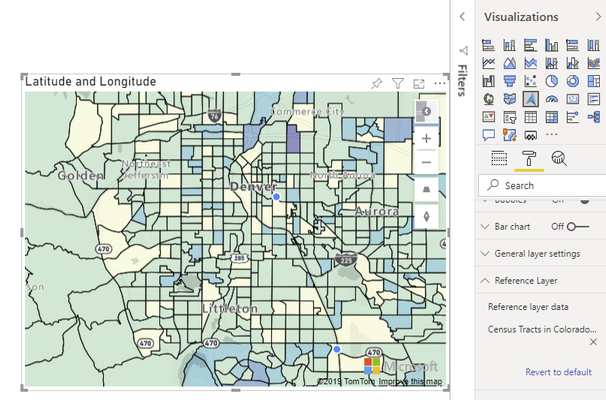Open More options ellipsis on map visual
606x400 pixels.
point(439,83)
